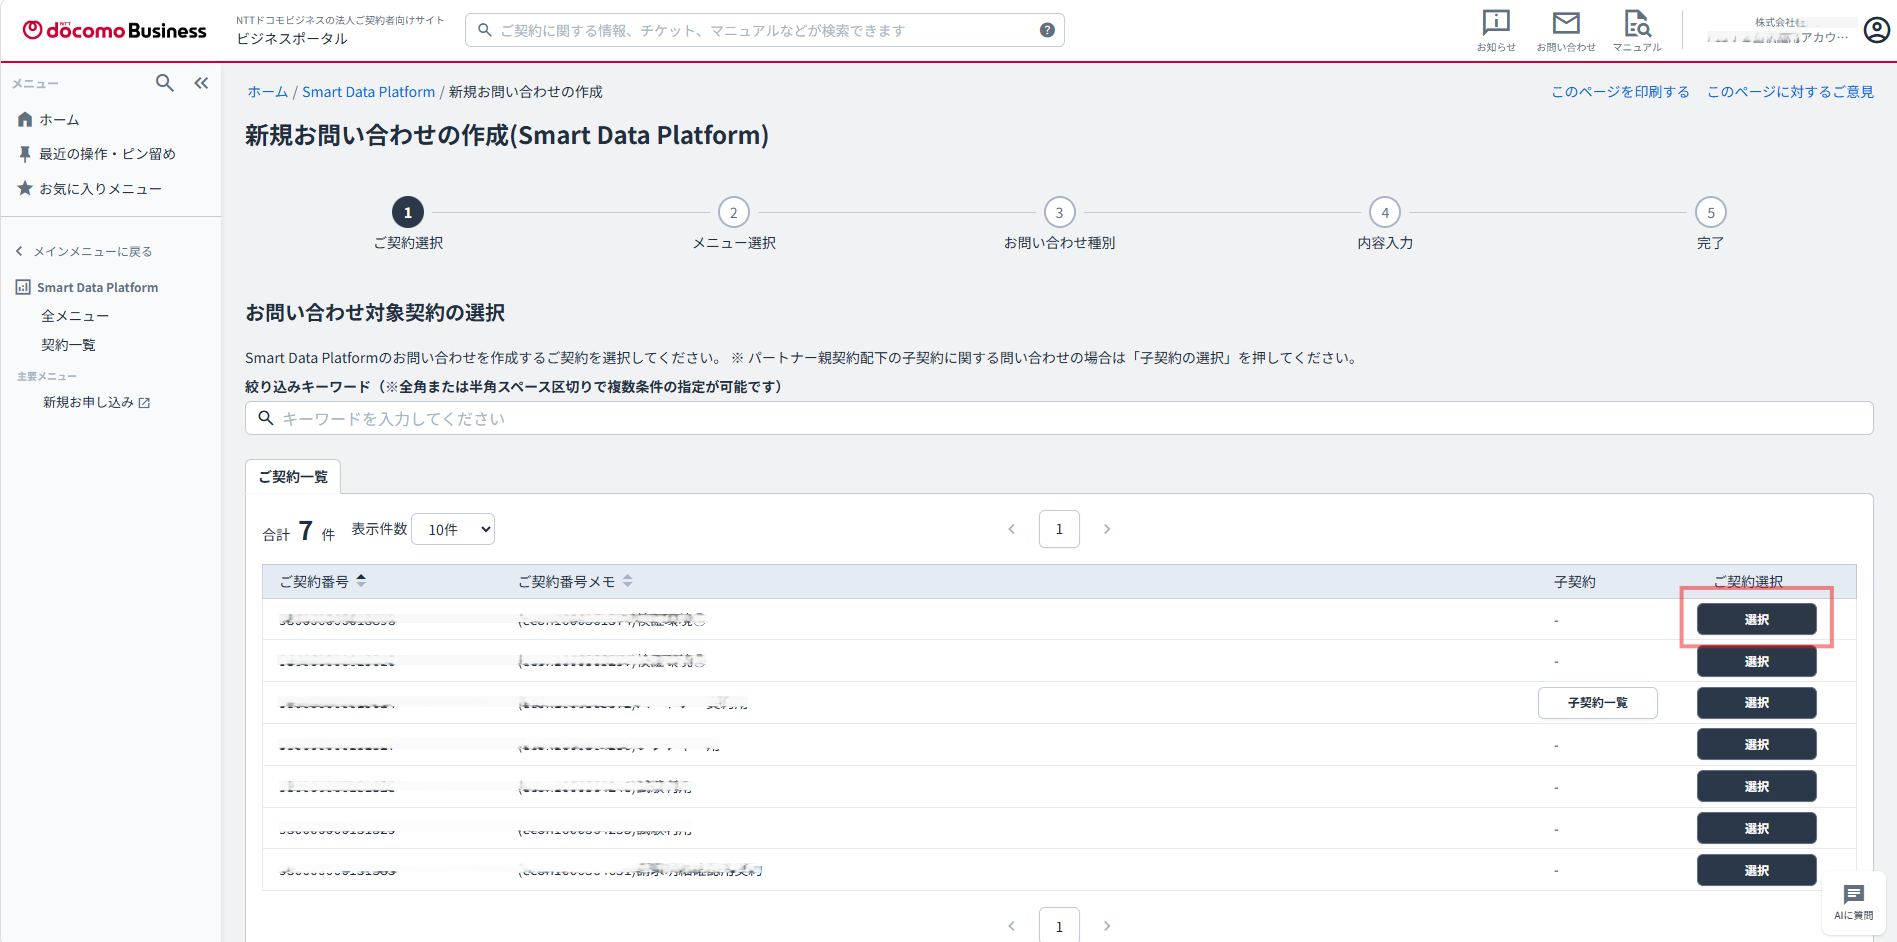This screenshot has height=942, width=1897.
Task: Go to next page in top pagination
Action: (1107, 529)
